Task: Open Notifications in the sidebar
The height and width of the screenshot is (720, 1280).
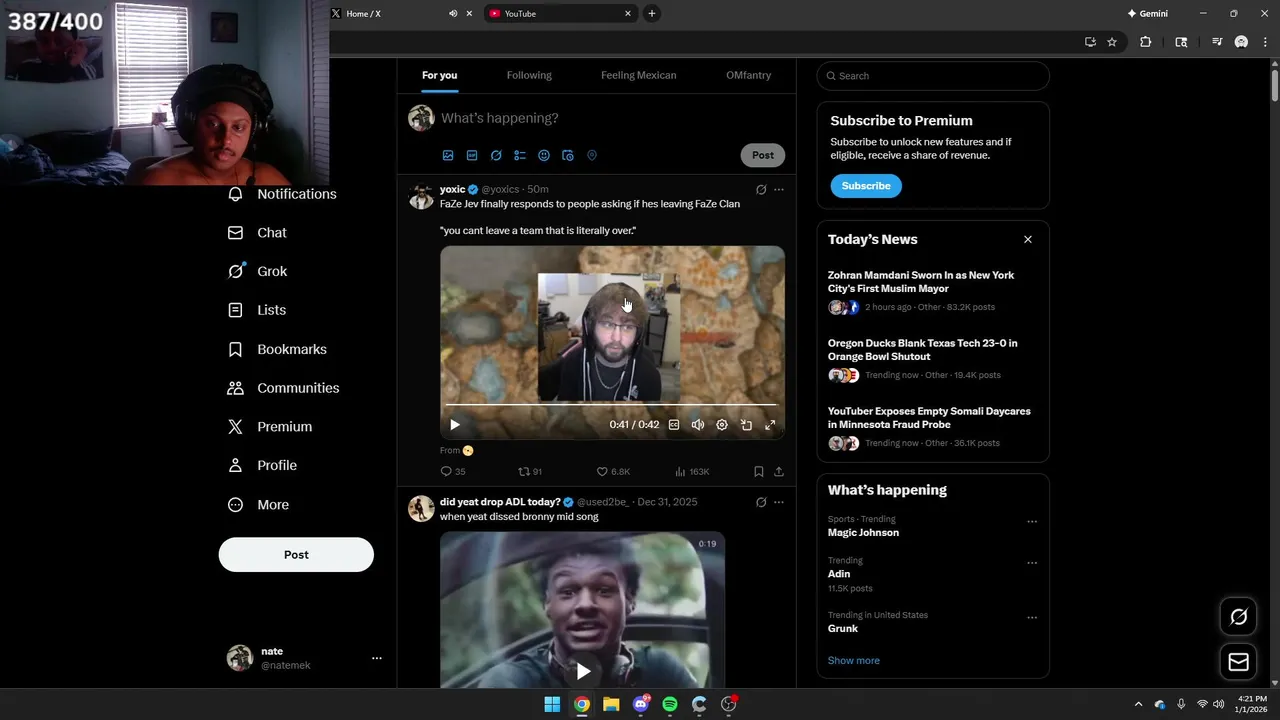Action: (x=283, y=194)
